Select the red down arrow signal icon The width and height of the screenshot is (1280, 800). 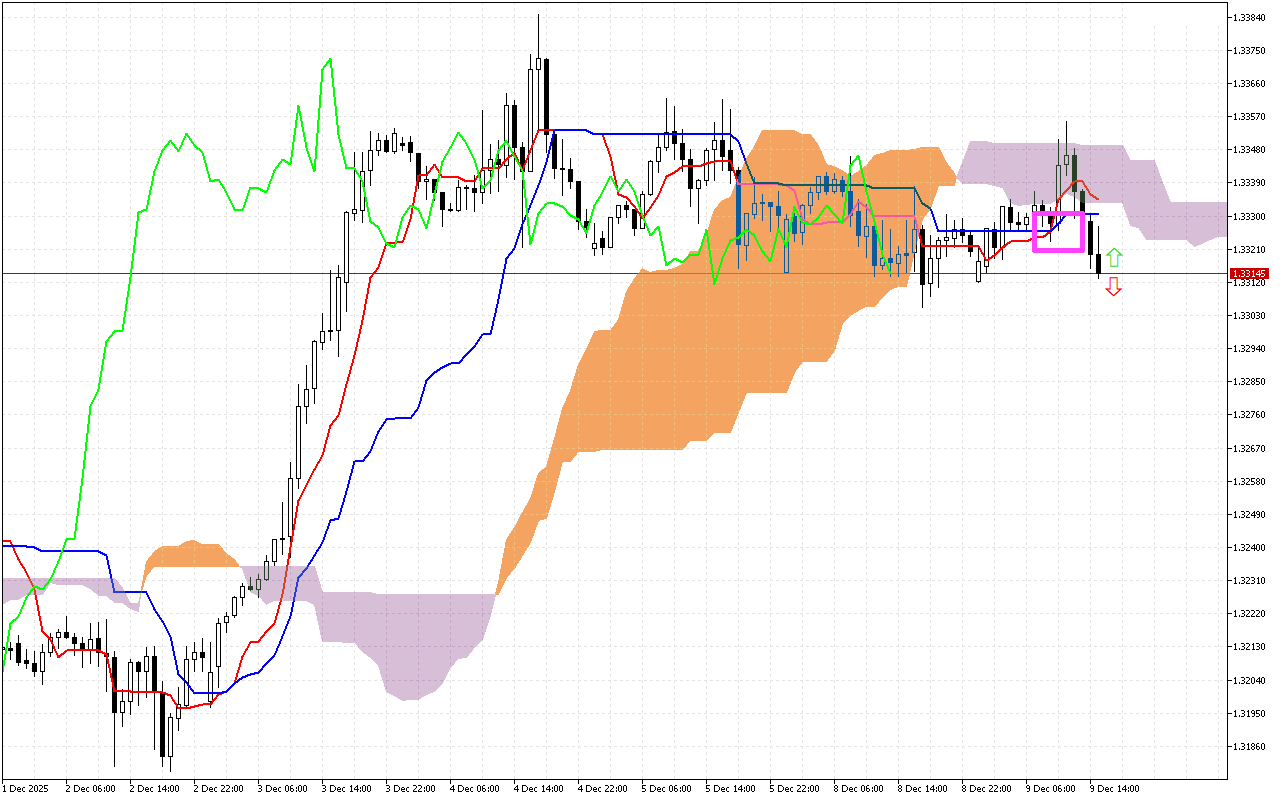[x=1115, y=289]
